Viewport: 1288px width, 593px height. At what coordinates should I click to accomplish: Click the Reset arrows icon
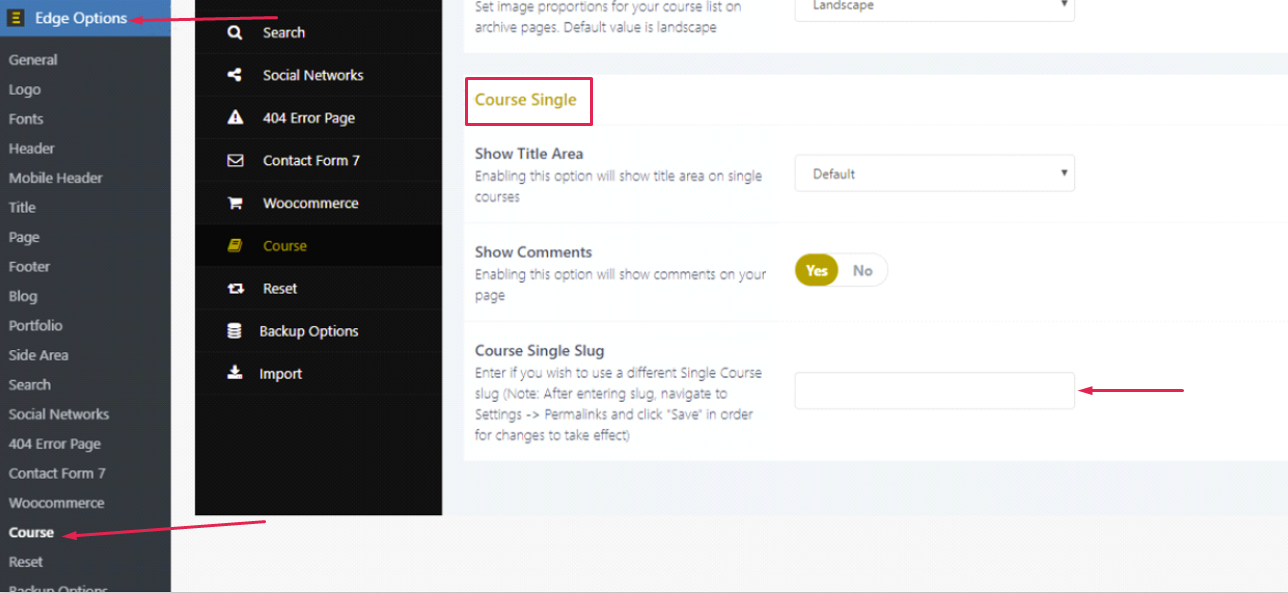[x=235, y=288]
